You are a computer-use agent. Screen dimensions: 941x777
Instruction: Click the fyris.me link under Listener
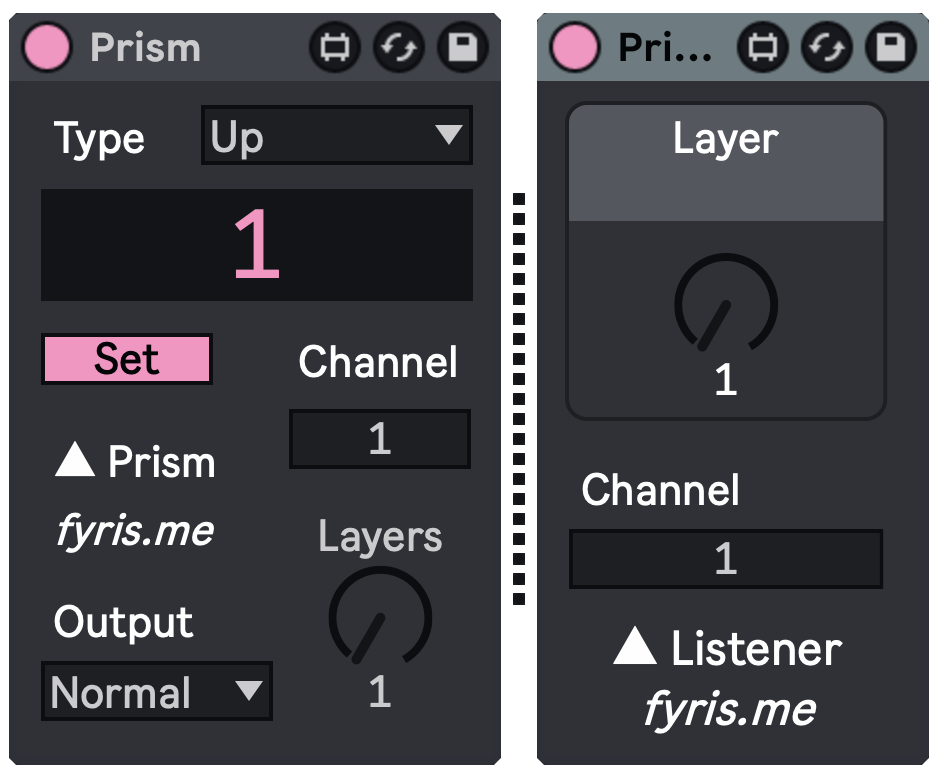(729, 709)
